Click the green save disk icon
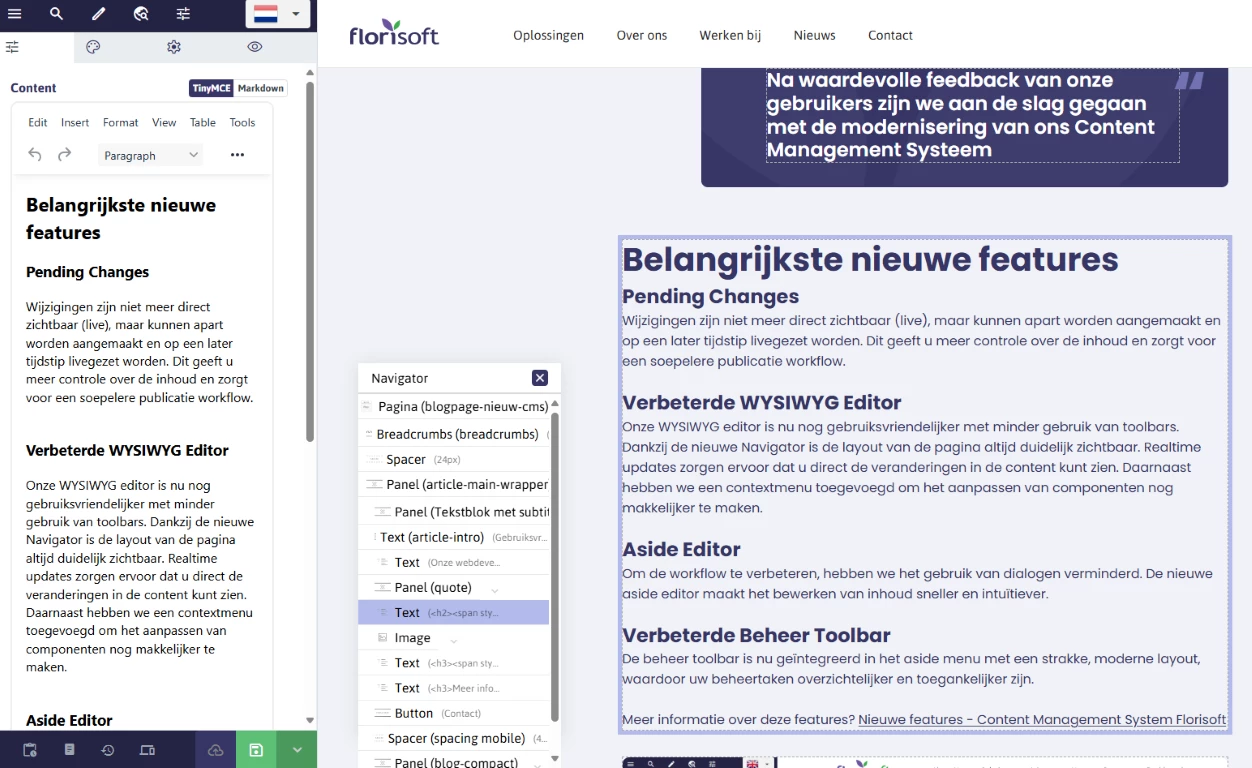 coord(256,750)
